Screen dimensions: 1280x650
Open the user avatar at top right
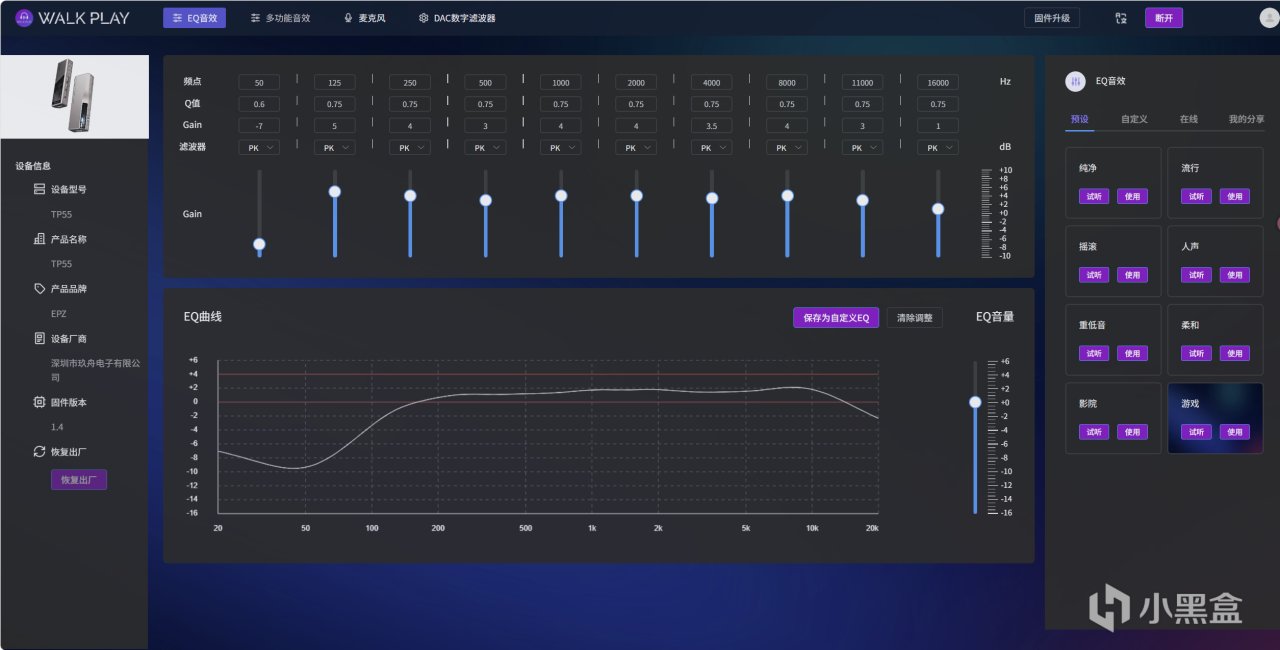click(1268, 18)
